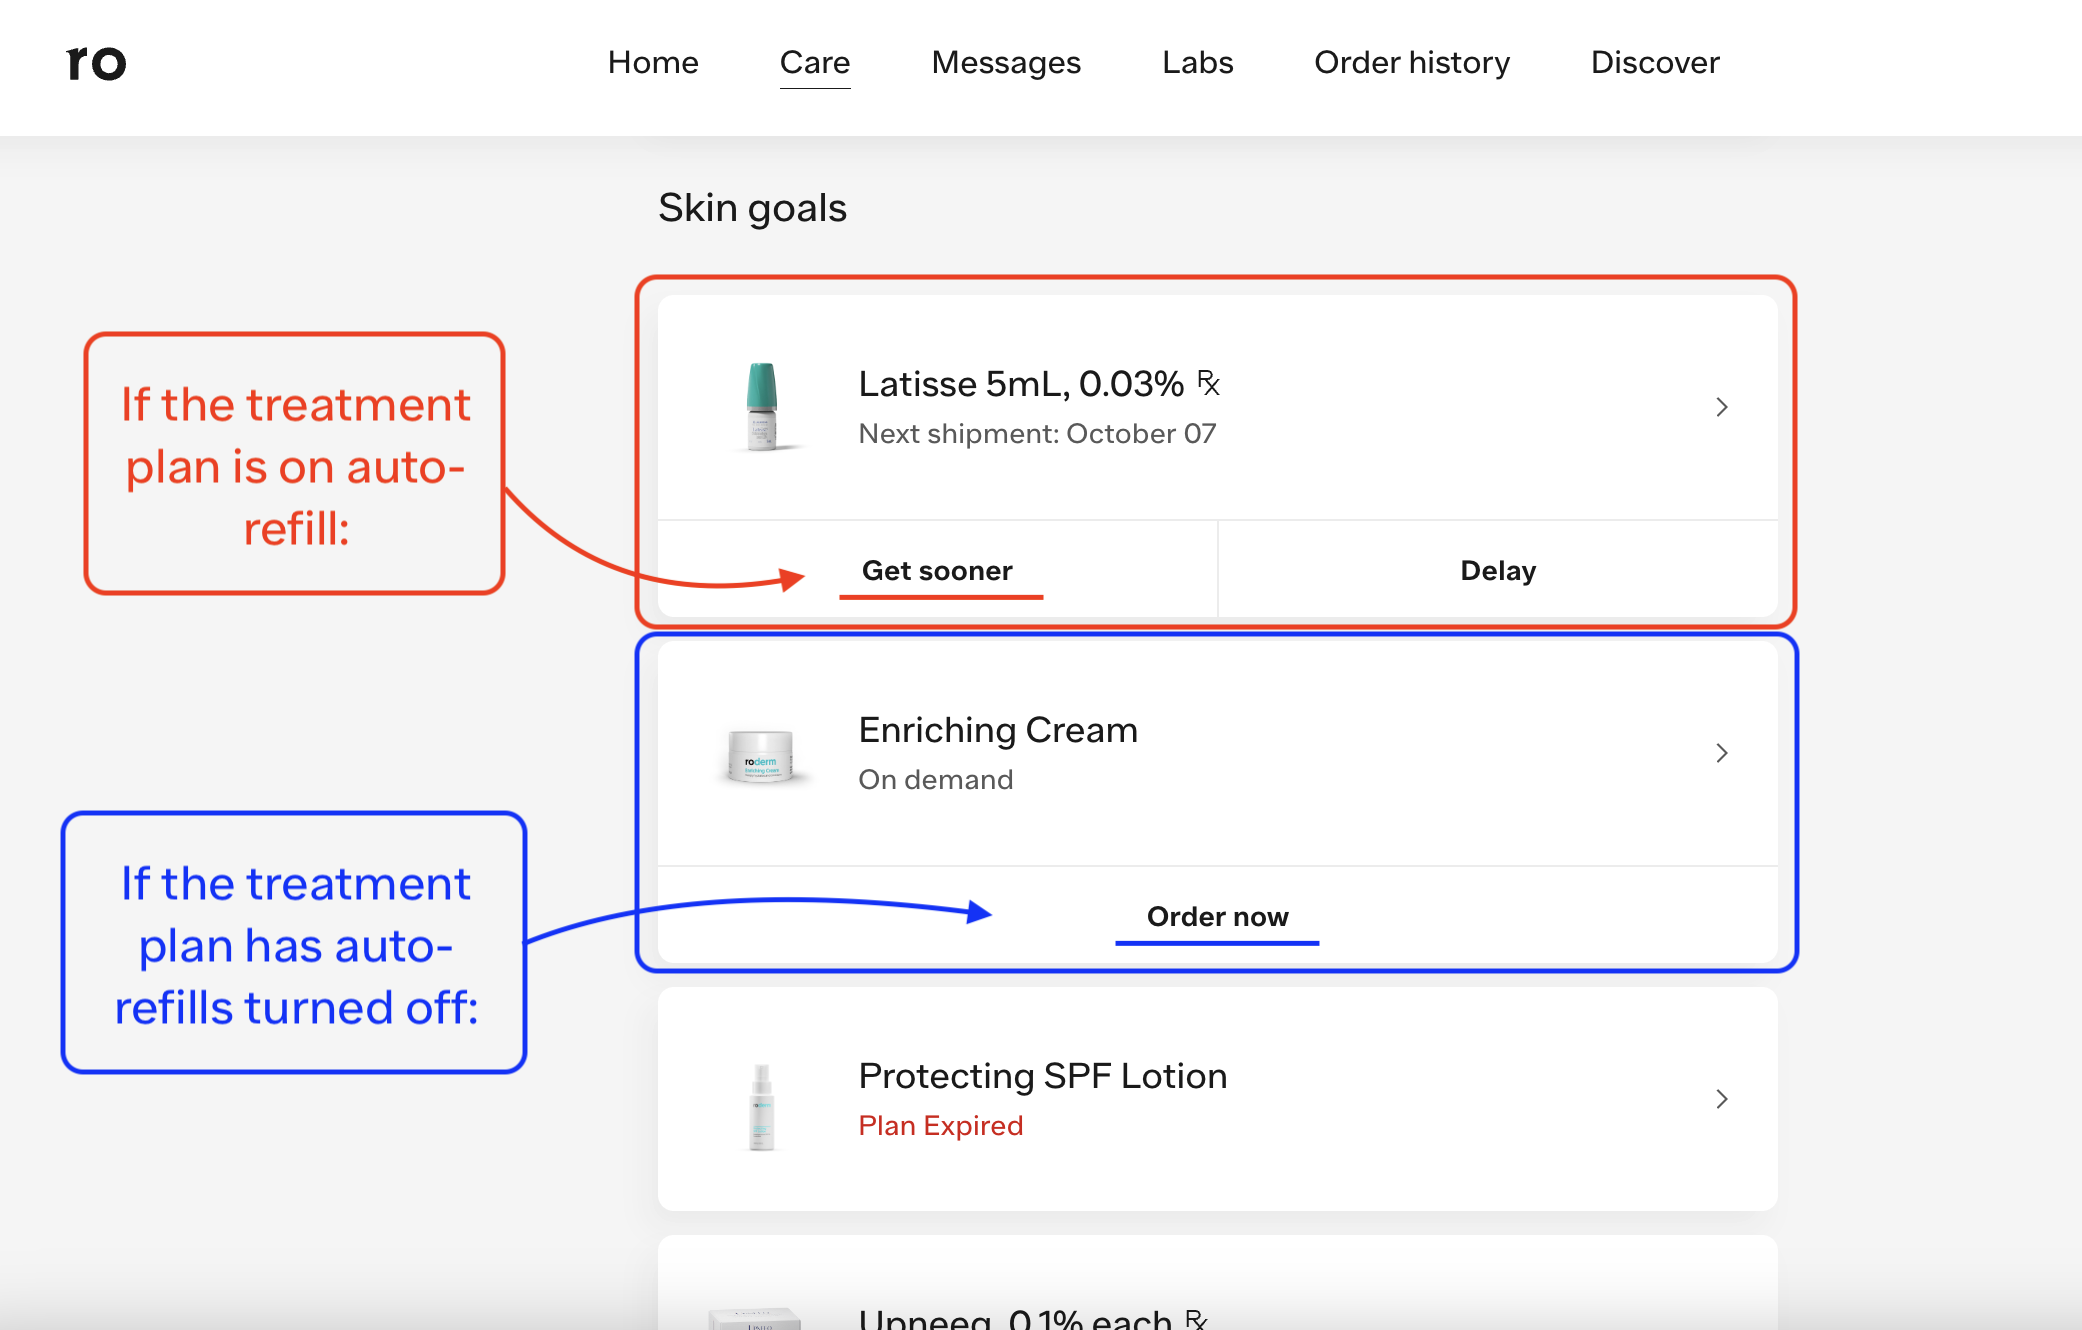Click the Enriching Cream title
Image resolution: width=2082 pixels, height=1330 pixels.
[x=998, y=729]
